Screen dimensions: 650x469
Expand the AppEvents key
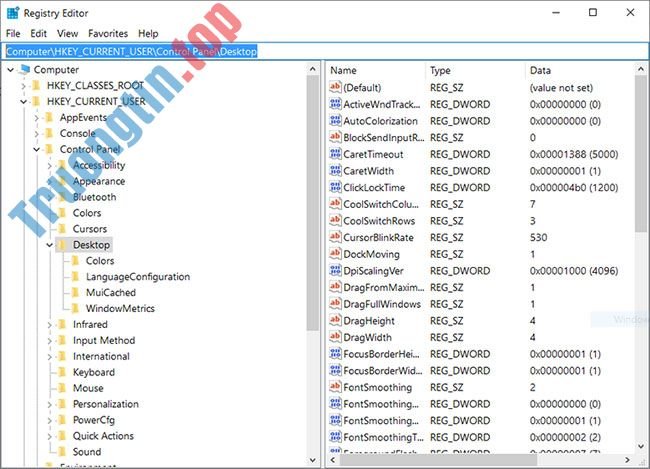36,118
